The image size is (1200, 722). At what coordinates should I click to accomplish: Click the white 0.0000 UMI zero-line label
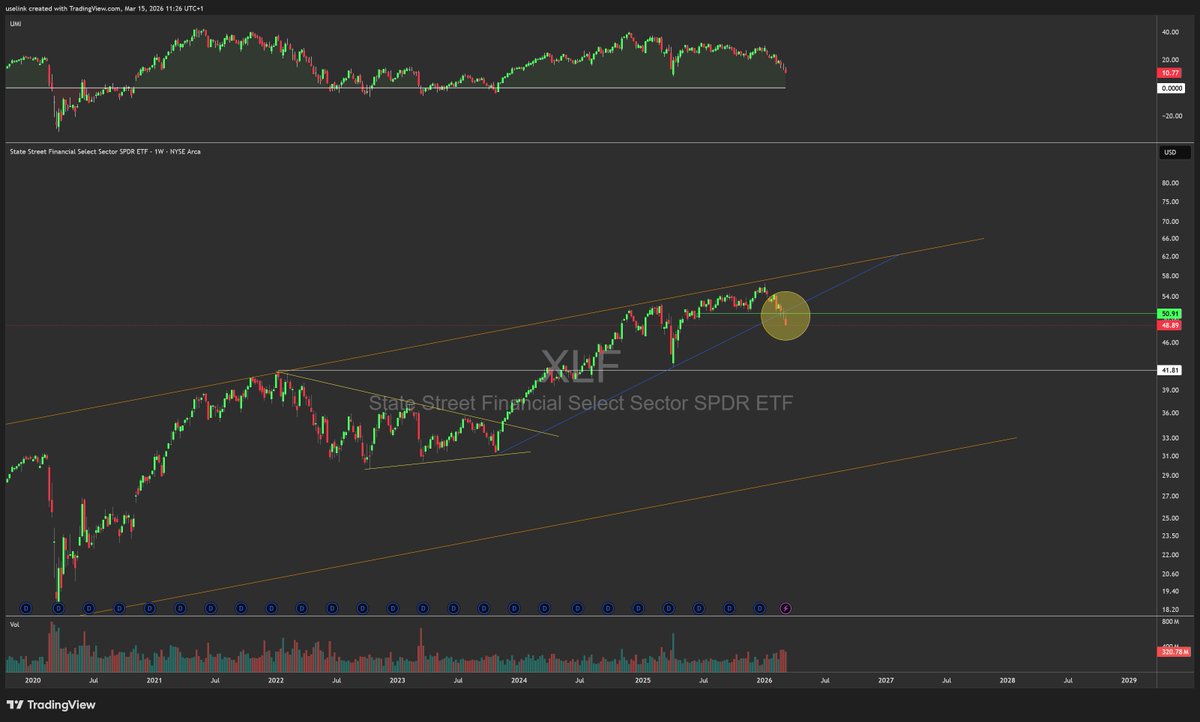[x=1172, y=88]
